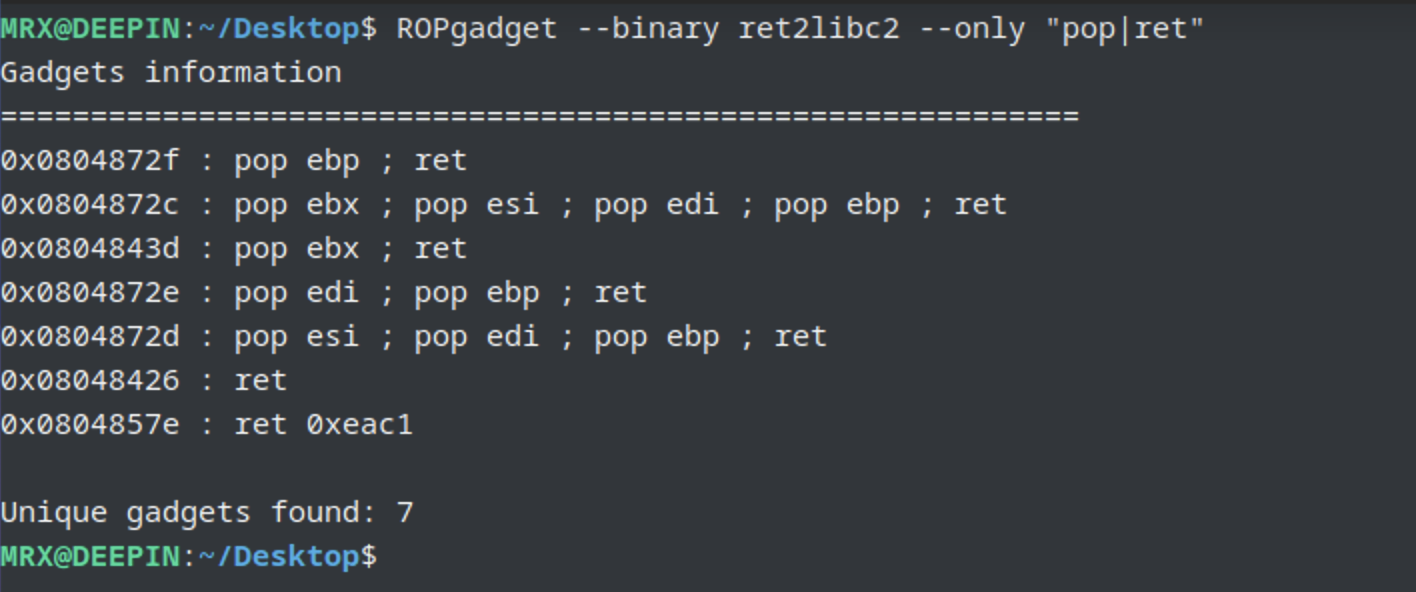Click the --only option in command
Screen dimensions: 1416x592
[972, 29]
